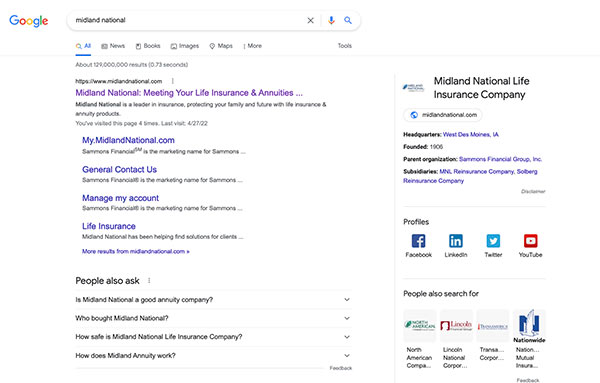Expand 'Who bought Midland National?' question
The width and height of the screenshot is (600, 383).
214,318
